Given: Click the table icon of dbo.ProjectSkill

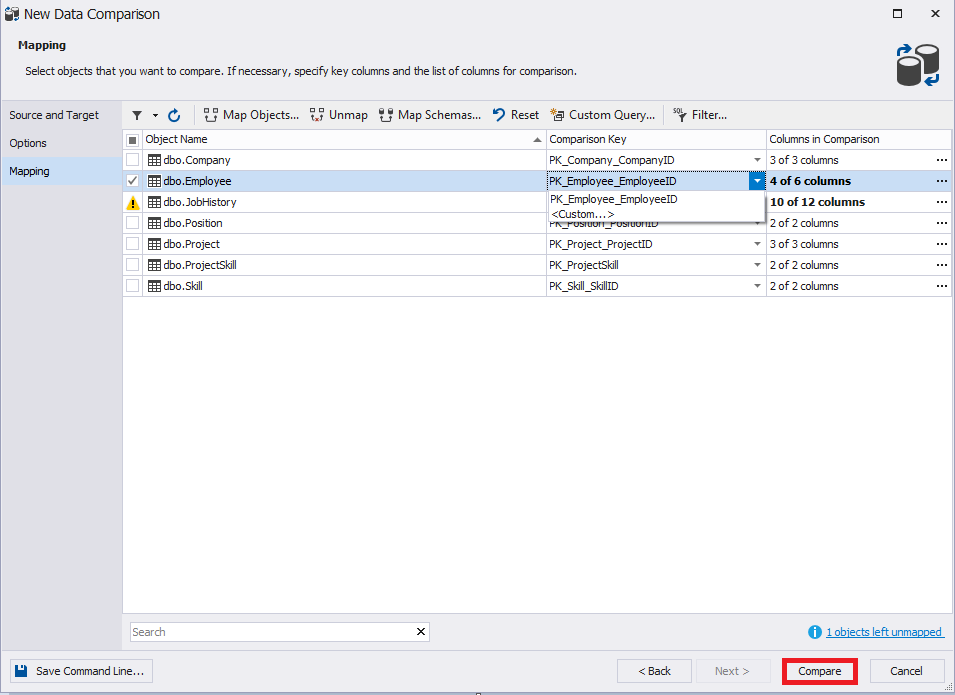Looking at the screenshot, I should [155, 265].
